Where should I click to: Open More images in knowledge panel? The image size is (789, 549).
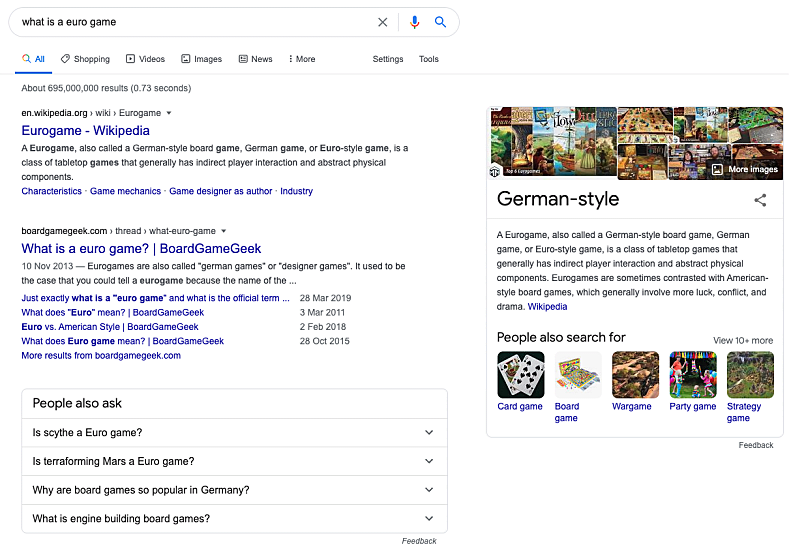745,170
